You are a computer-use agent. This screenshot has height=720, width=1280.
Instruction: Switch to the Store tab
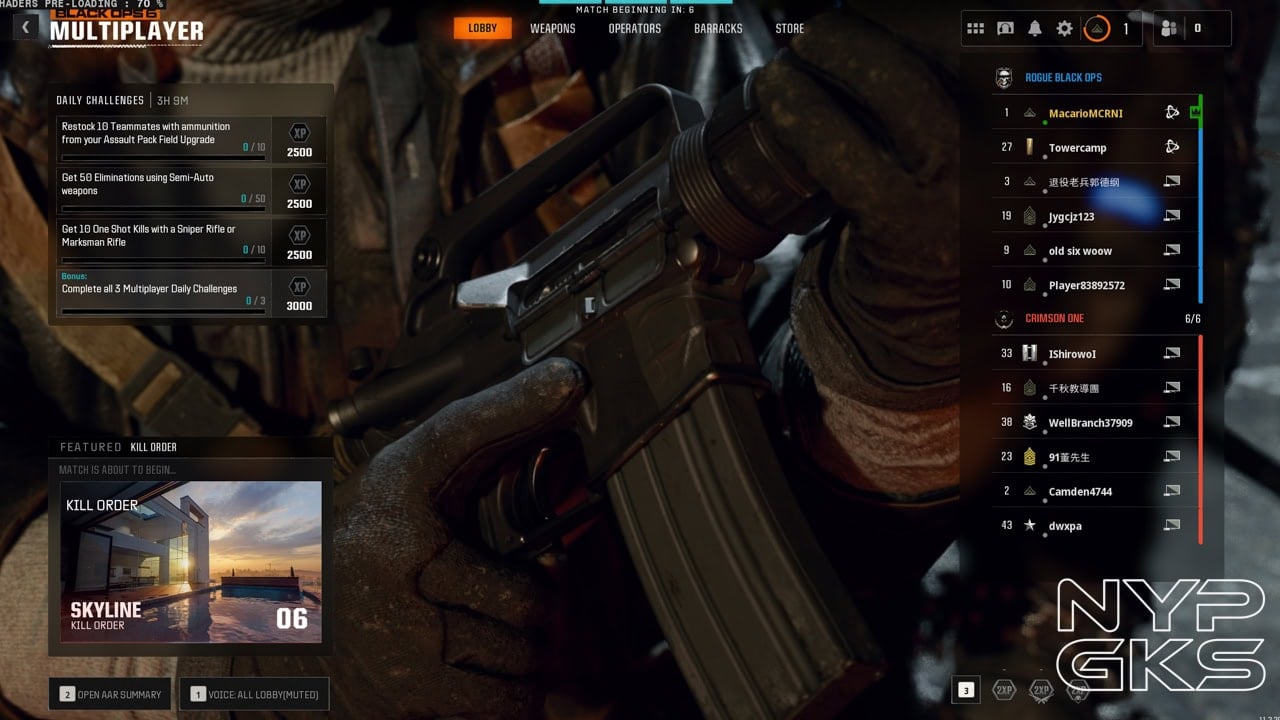coord(789,28)
